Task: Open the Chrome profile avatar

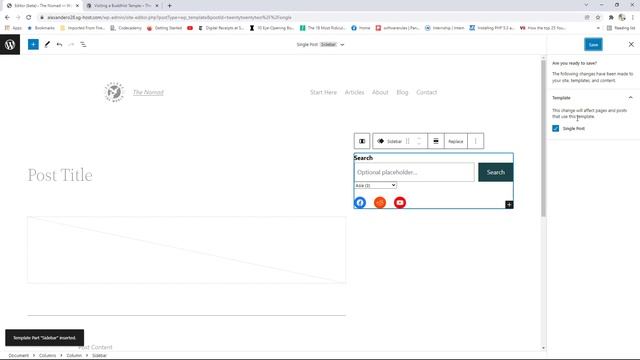Action: 622,18
